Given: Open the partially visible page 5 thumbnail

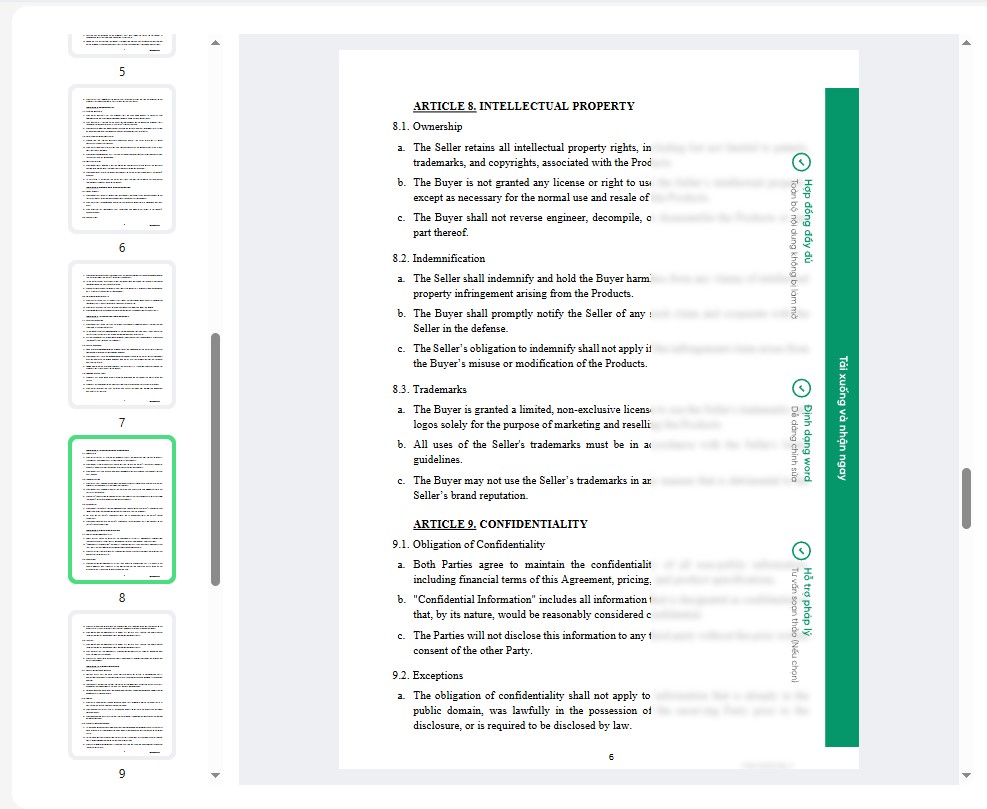Looking at the screenshot, I should pyautogui.click(x=122, y=44).
